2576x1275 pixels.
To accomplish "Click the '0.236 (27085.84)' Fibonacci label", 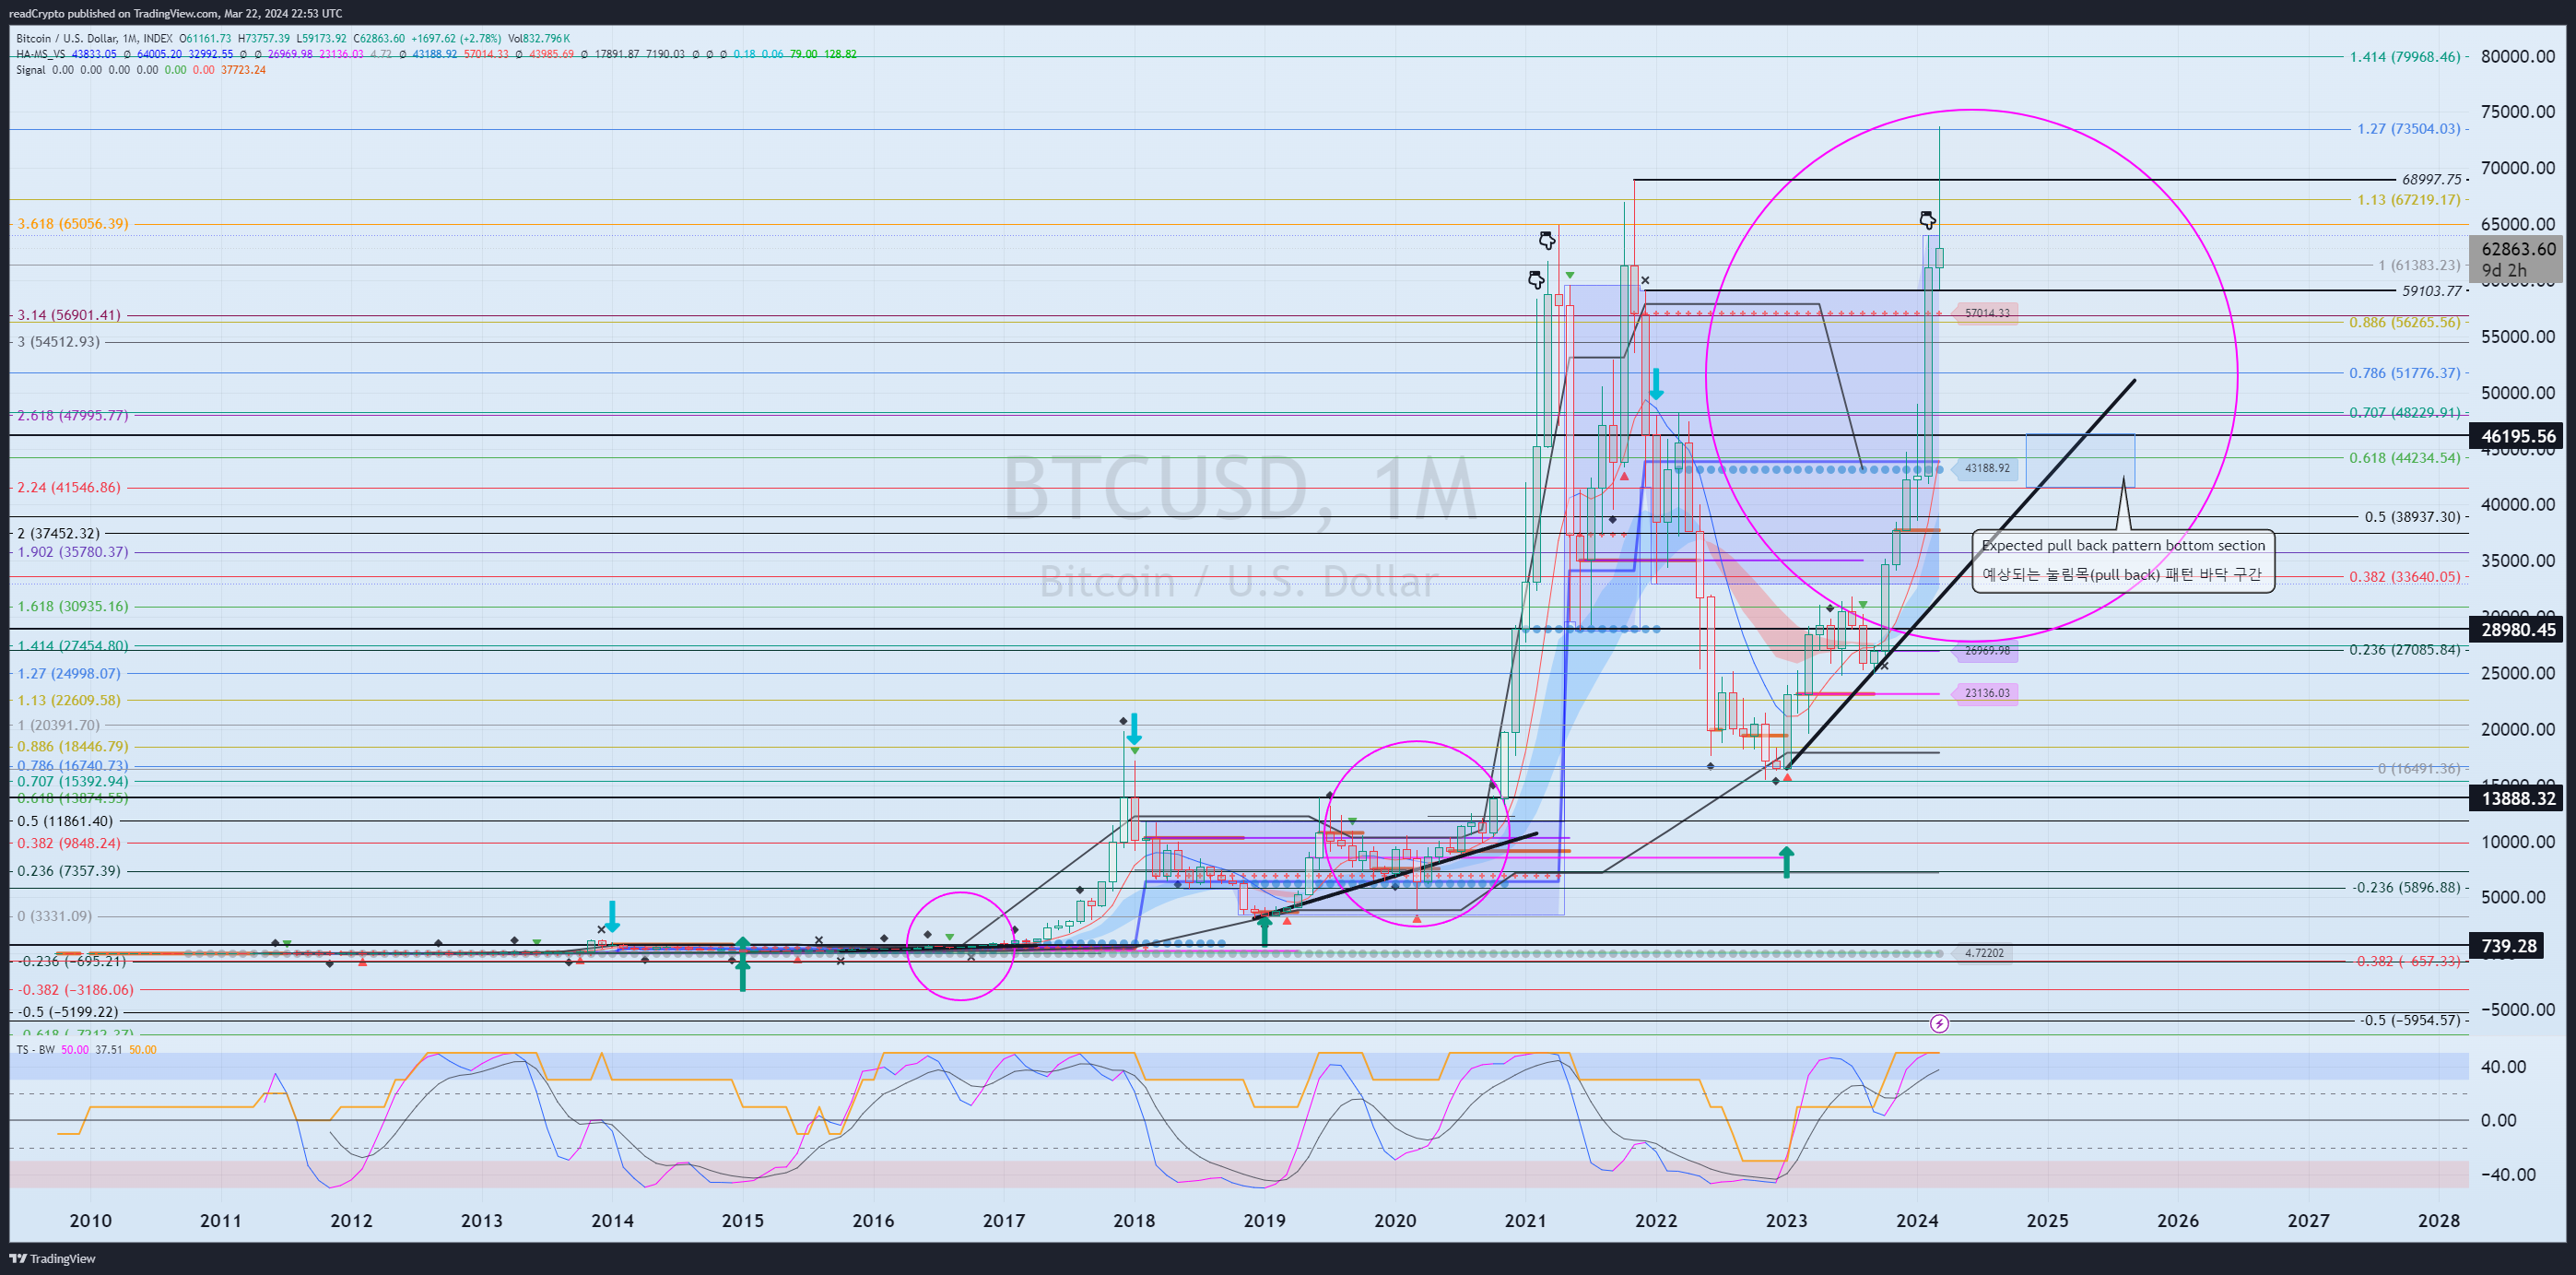I will [x=2404, y=650].
